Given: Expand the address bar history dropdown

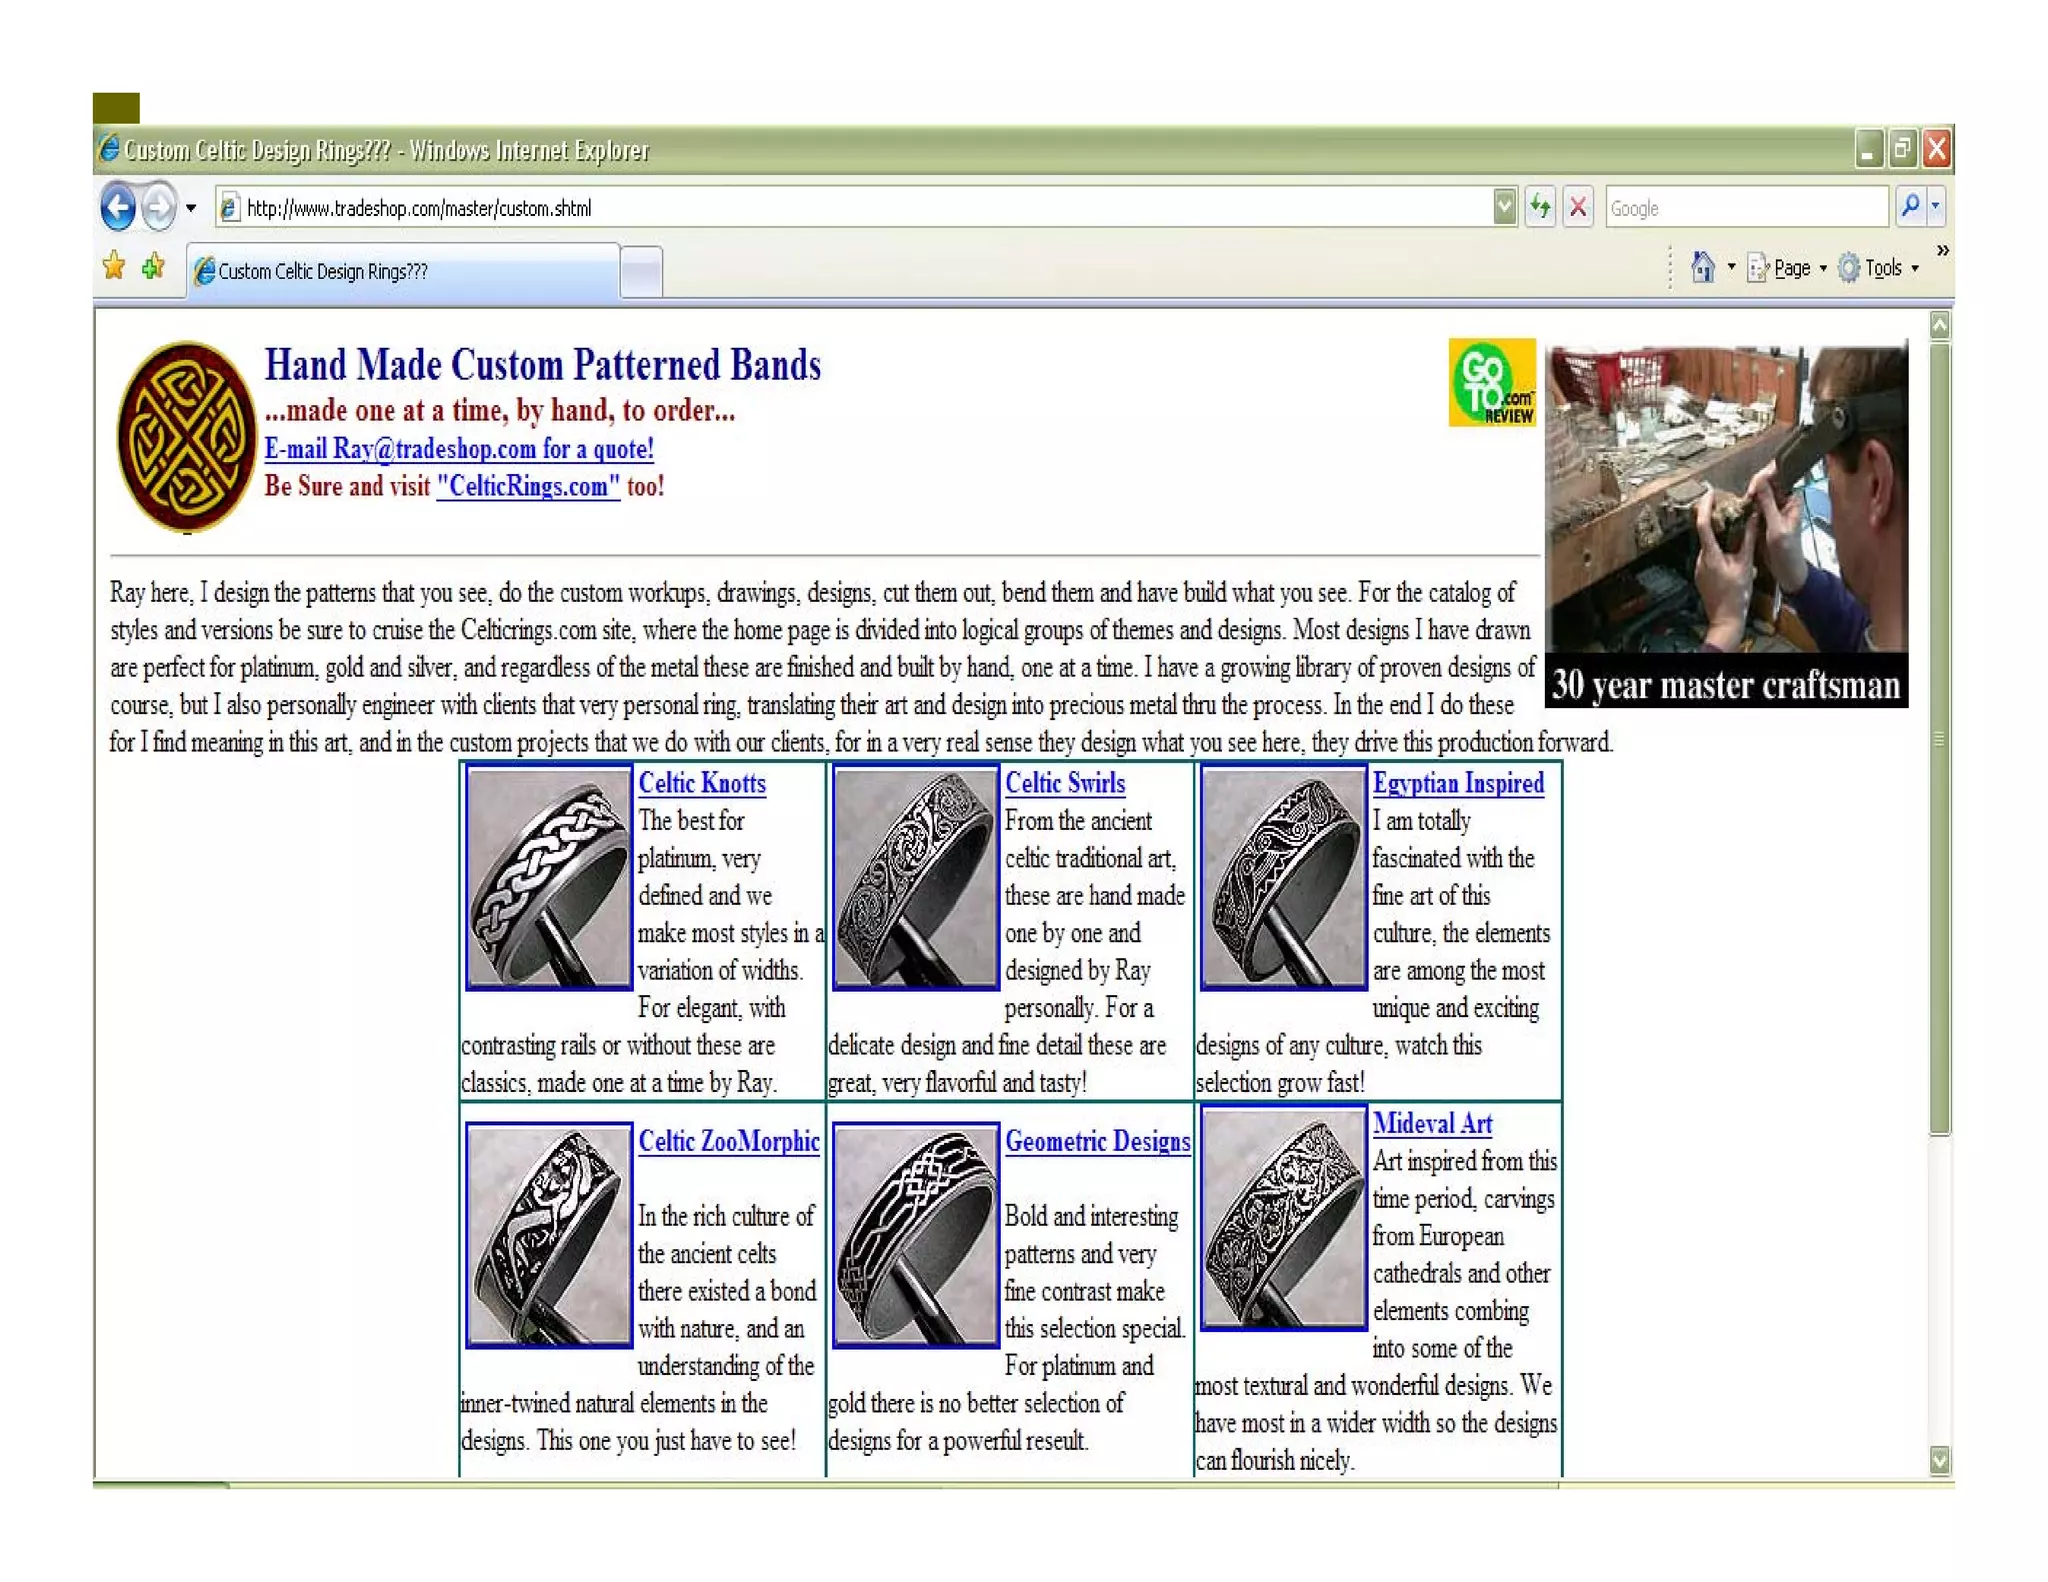Looking at the screenshot, I should tap(1504, 208).
